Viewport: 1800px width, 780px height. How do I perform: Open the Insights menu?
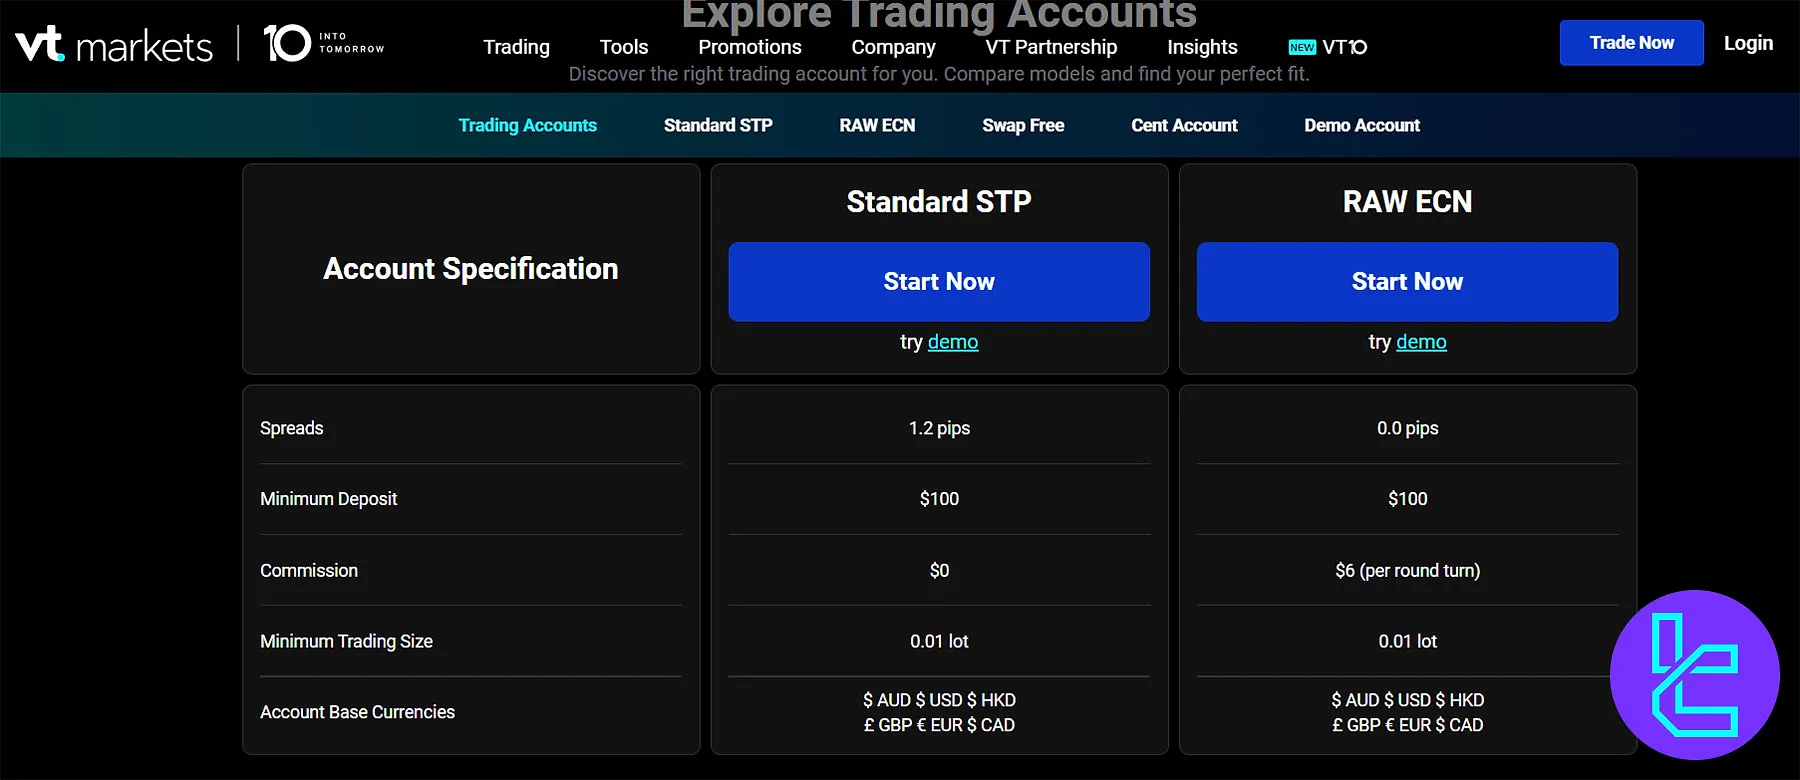click(1202, 47)
